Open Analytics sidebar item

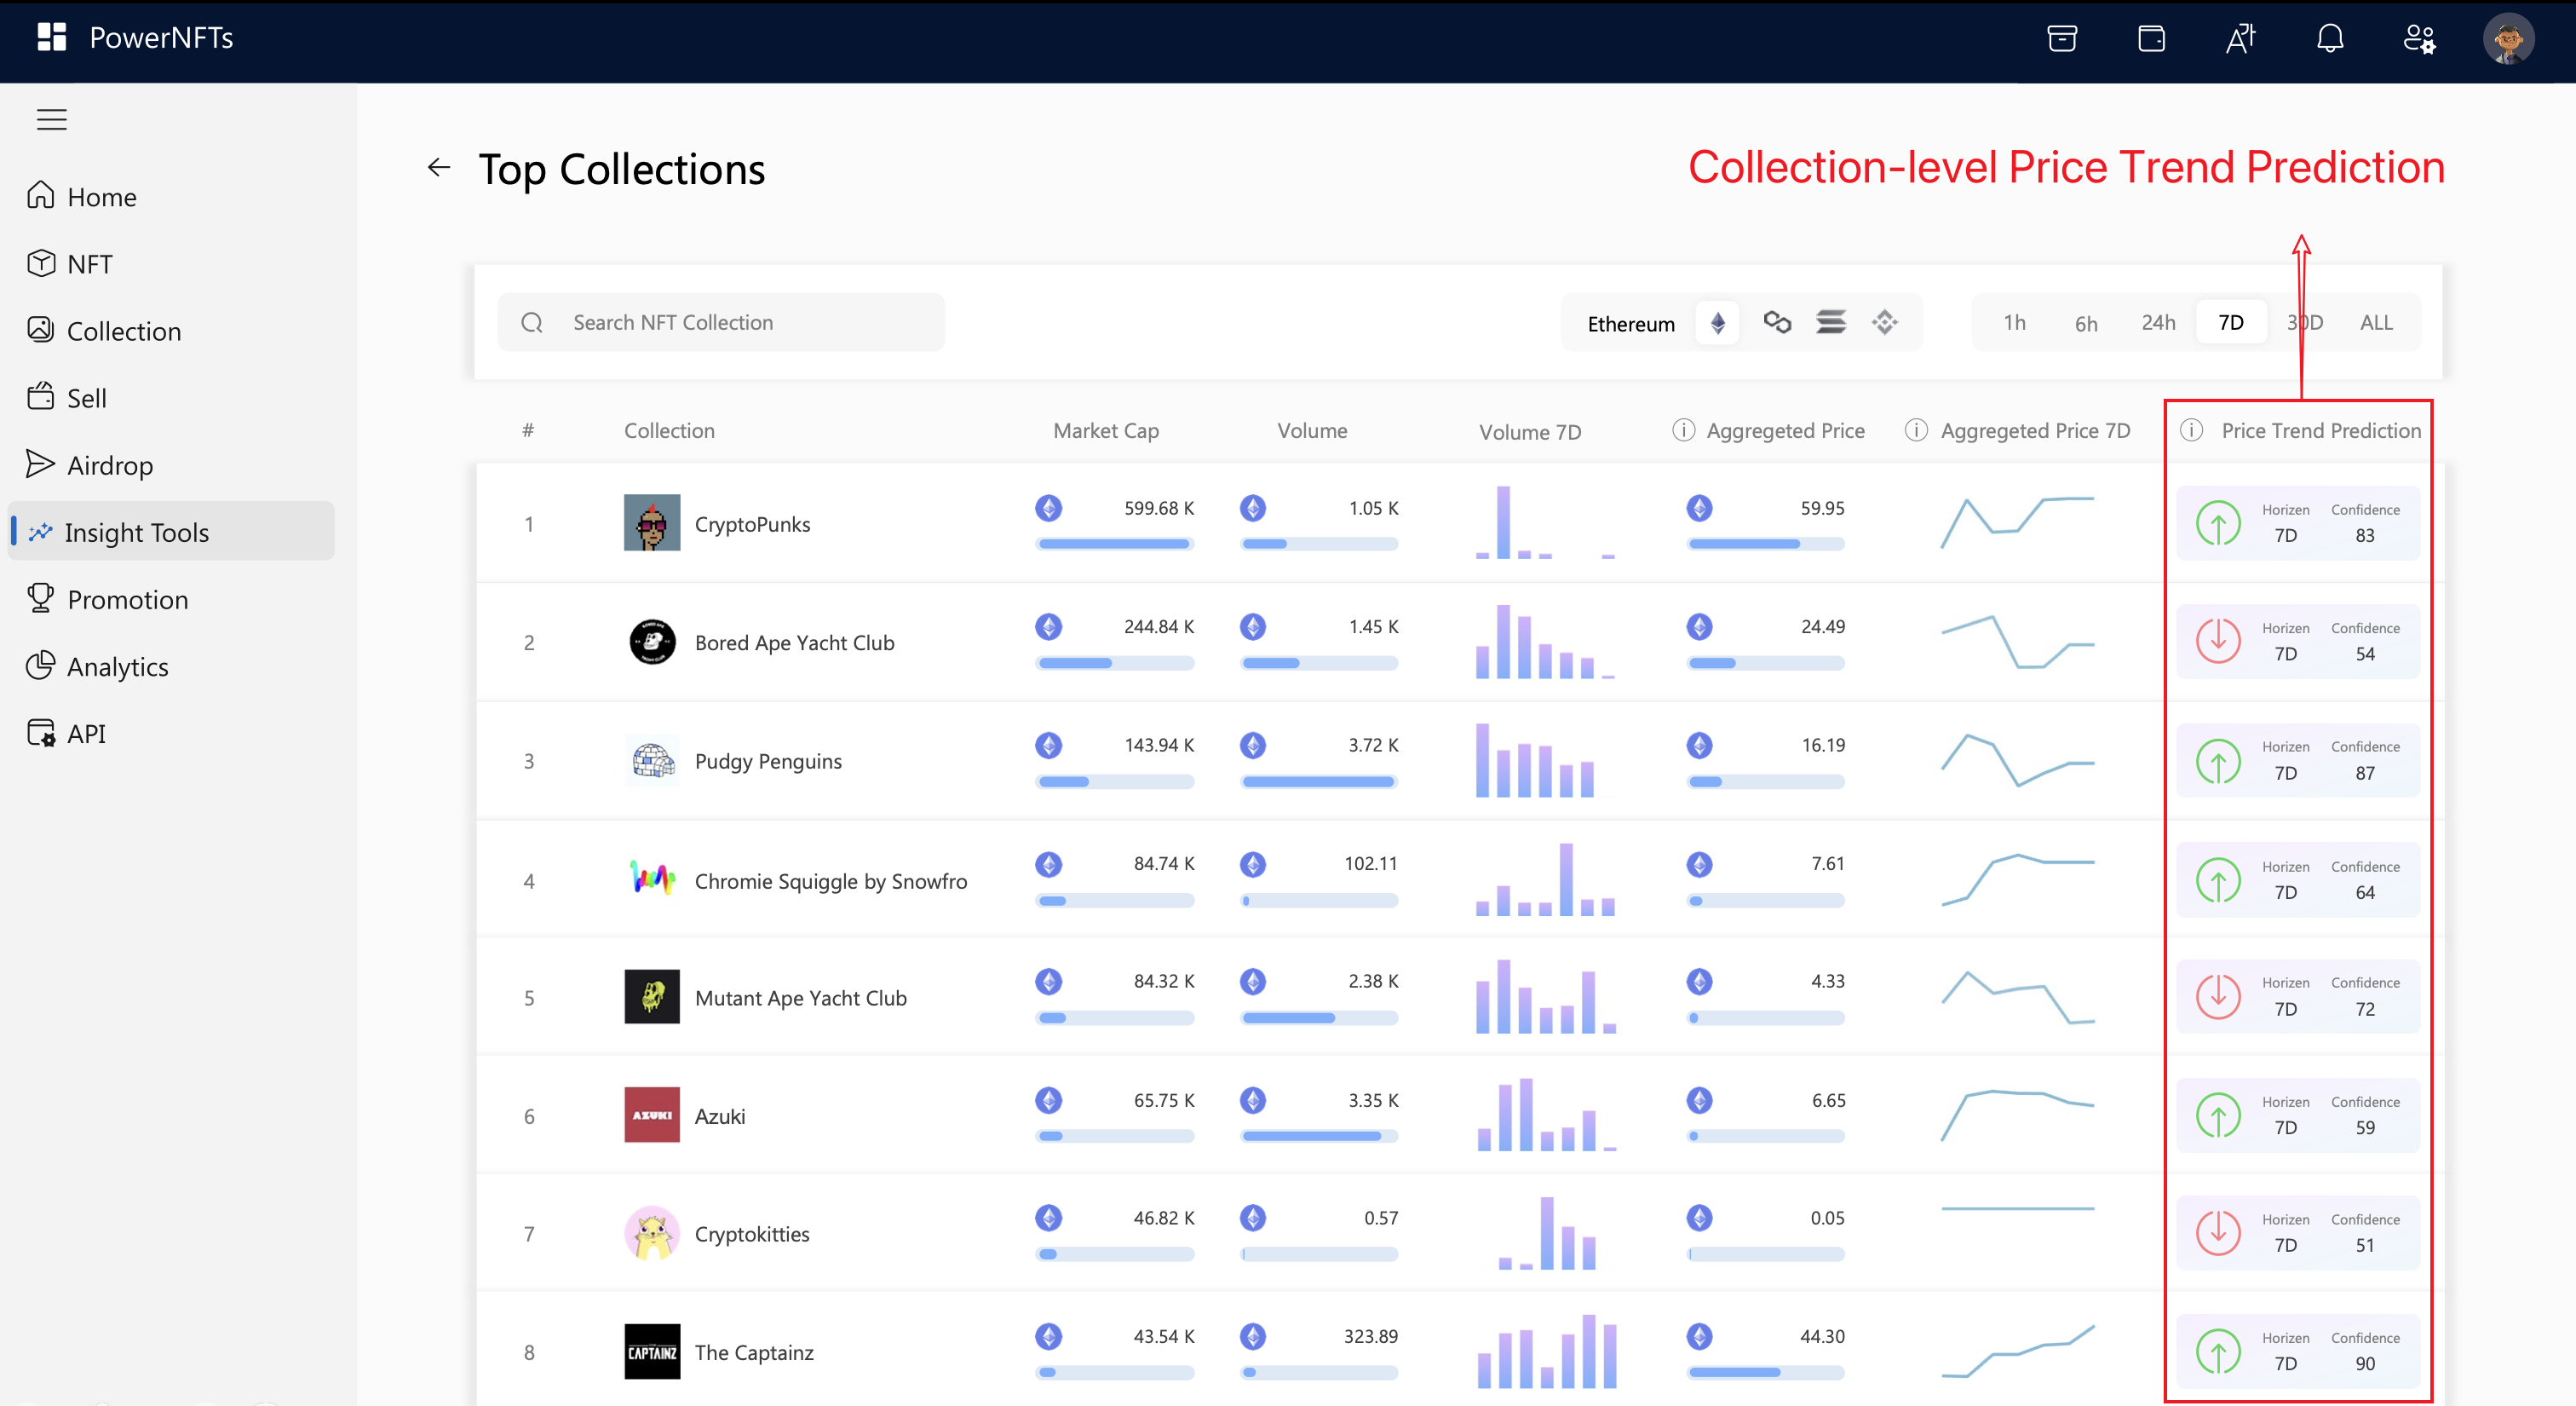tap(170, 666)
